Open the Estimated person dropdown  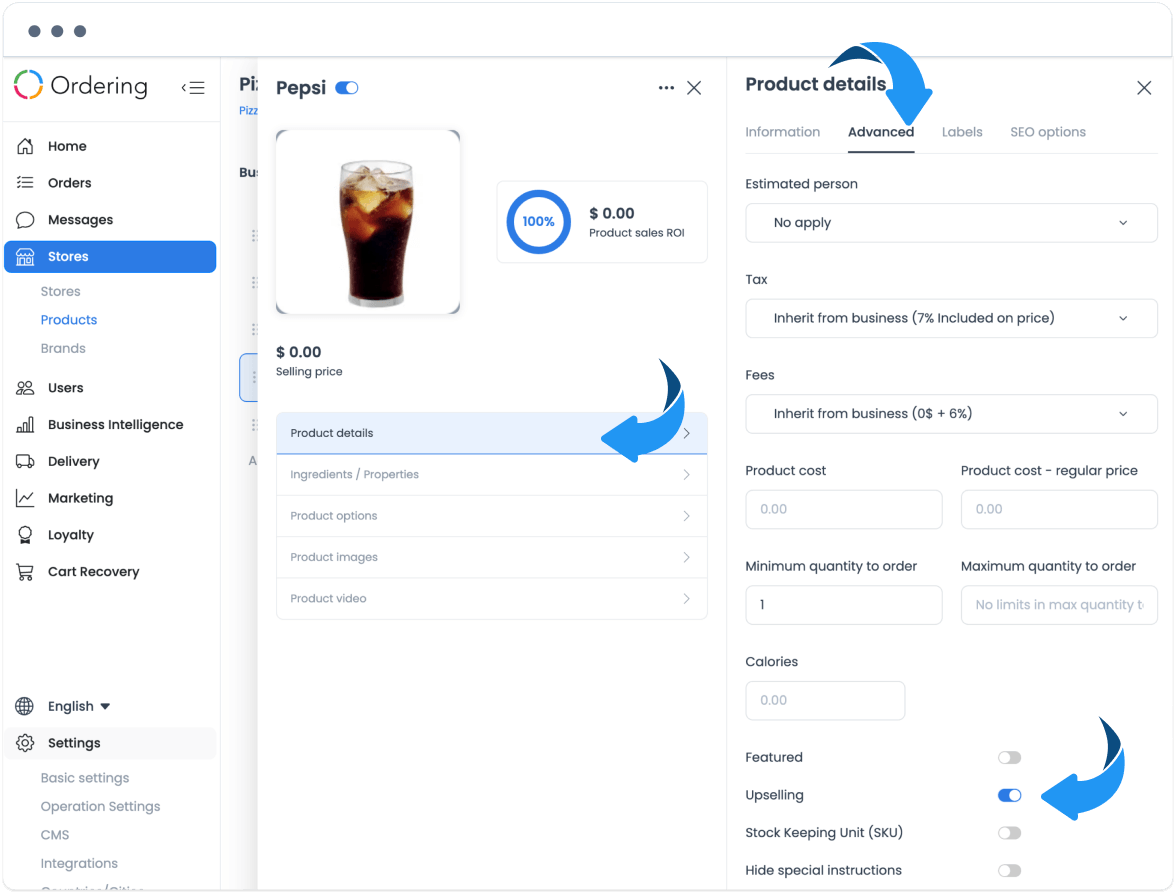point(951,223)
